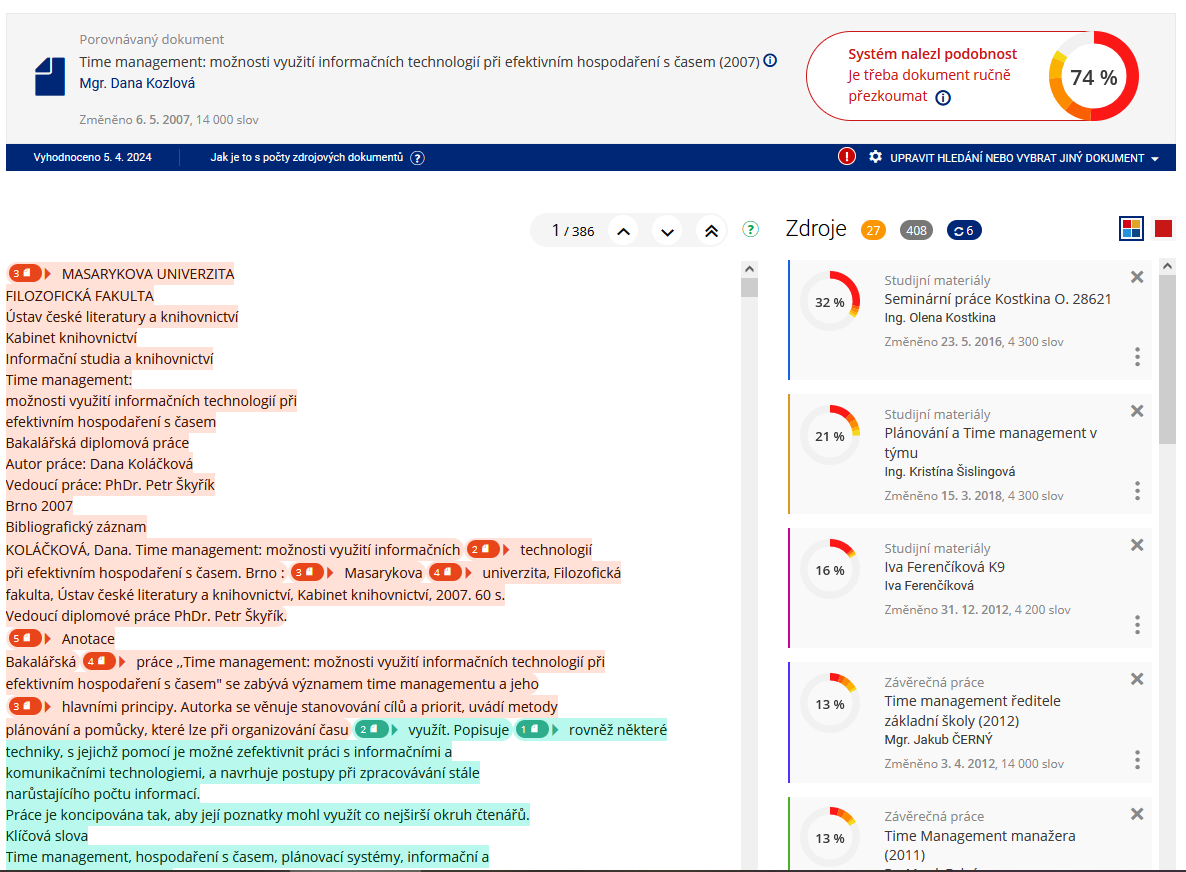The height and width of the screenshot is (872, 1186).
Task: Open info icon next to document title
Action: pos(770,61)
